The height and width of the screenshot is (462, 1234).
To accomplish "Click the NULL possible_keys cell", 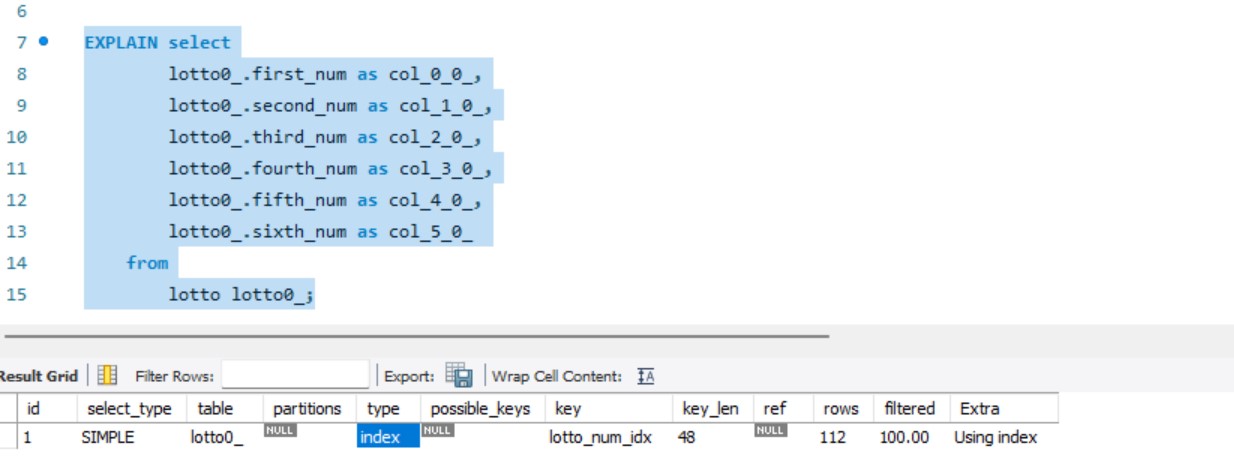I will pyautogui.click(x=482, y=437).
